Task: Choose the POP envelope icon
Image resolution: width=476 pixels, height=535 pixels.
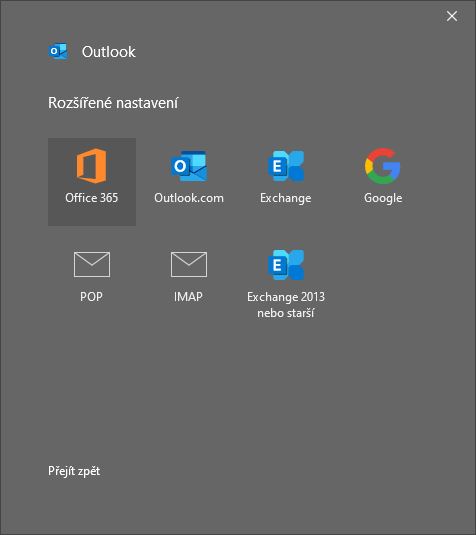Action: click(92, 264)
